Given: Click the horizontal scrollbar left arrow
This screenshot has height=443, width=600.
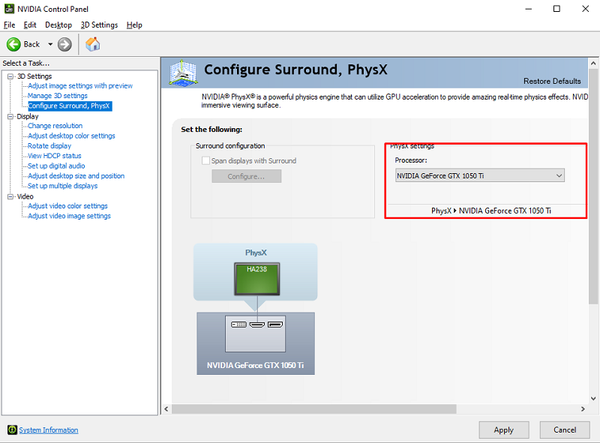Looking at the screenshot, I should 166,409.
